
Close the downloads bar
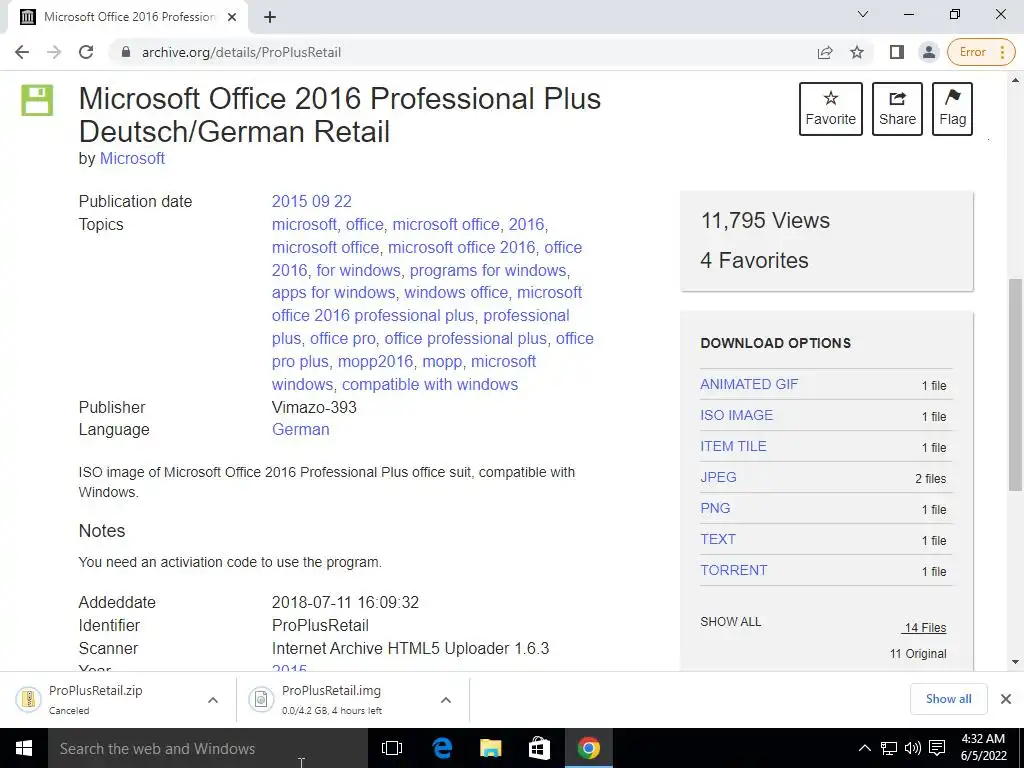pos(1006,699)
